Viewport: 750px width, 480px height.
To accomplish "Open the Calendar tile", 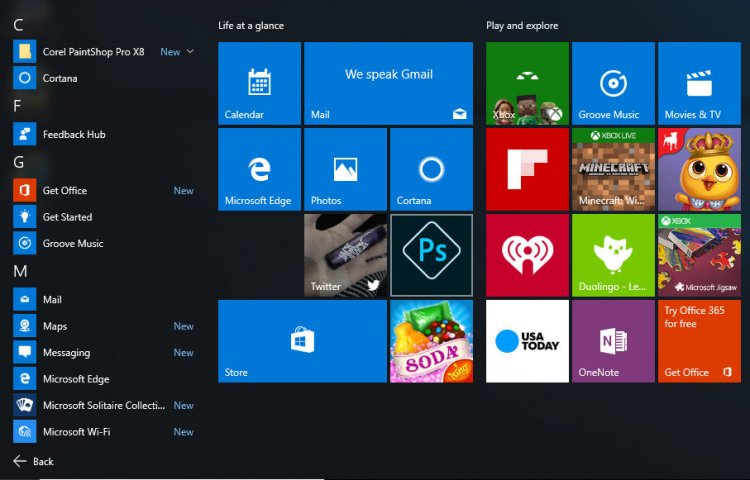I will (259, 83).
